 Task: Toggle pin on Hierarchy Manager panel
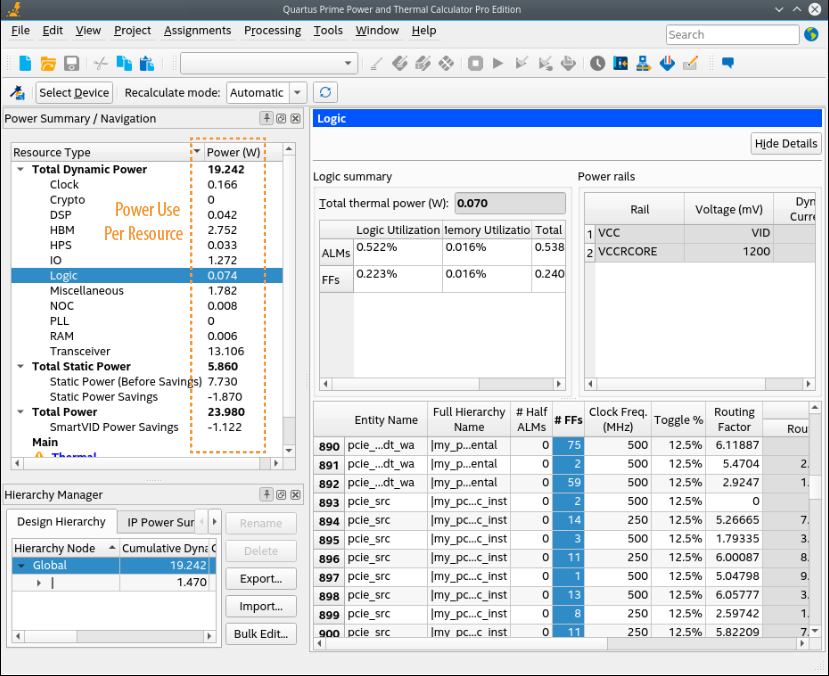click(267, 495)
